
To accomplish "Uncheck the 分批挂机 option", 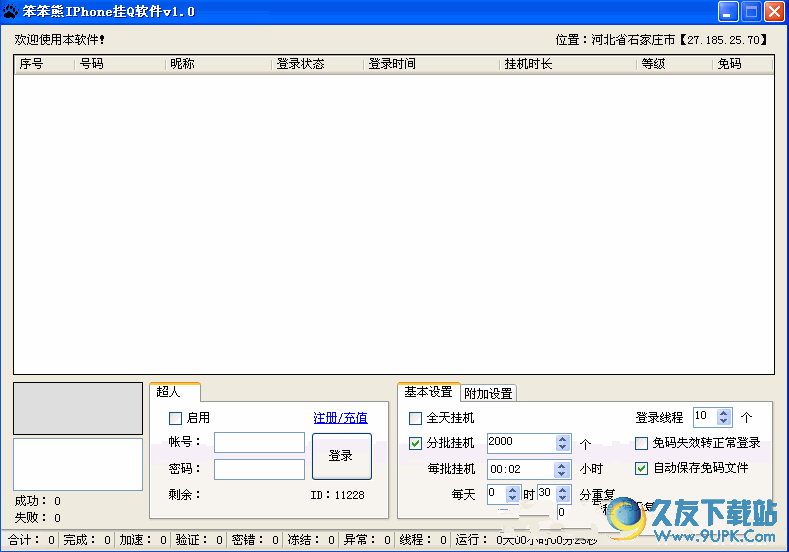I will tap(415, 443).
